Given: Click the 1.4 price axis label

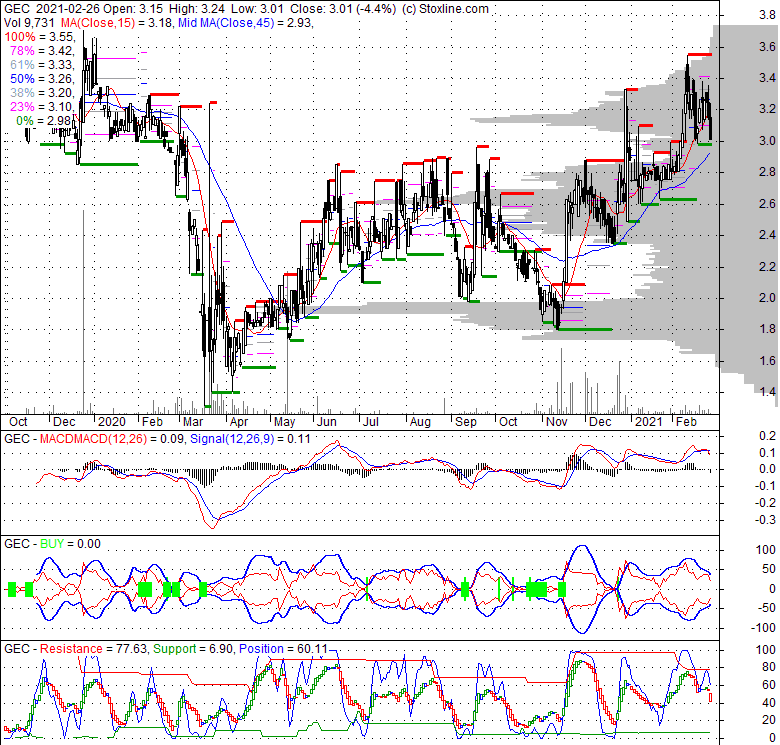Looking at the screenshot, I should click(767, 391).
